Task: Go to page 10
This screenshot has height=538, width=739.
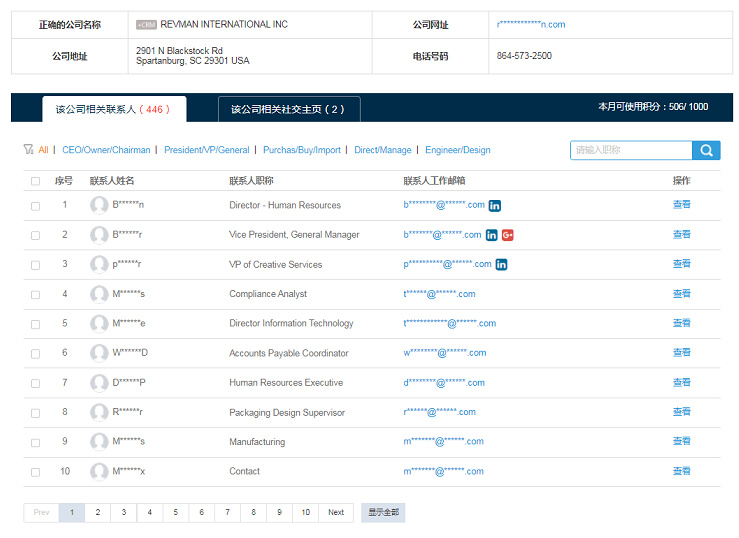Action: click(305, 513)
